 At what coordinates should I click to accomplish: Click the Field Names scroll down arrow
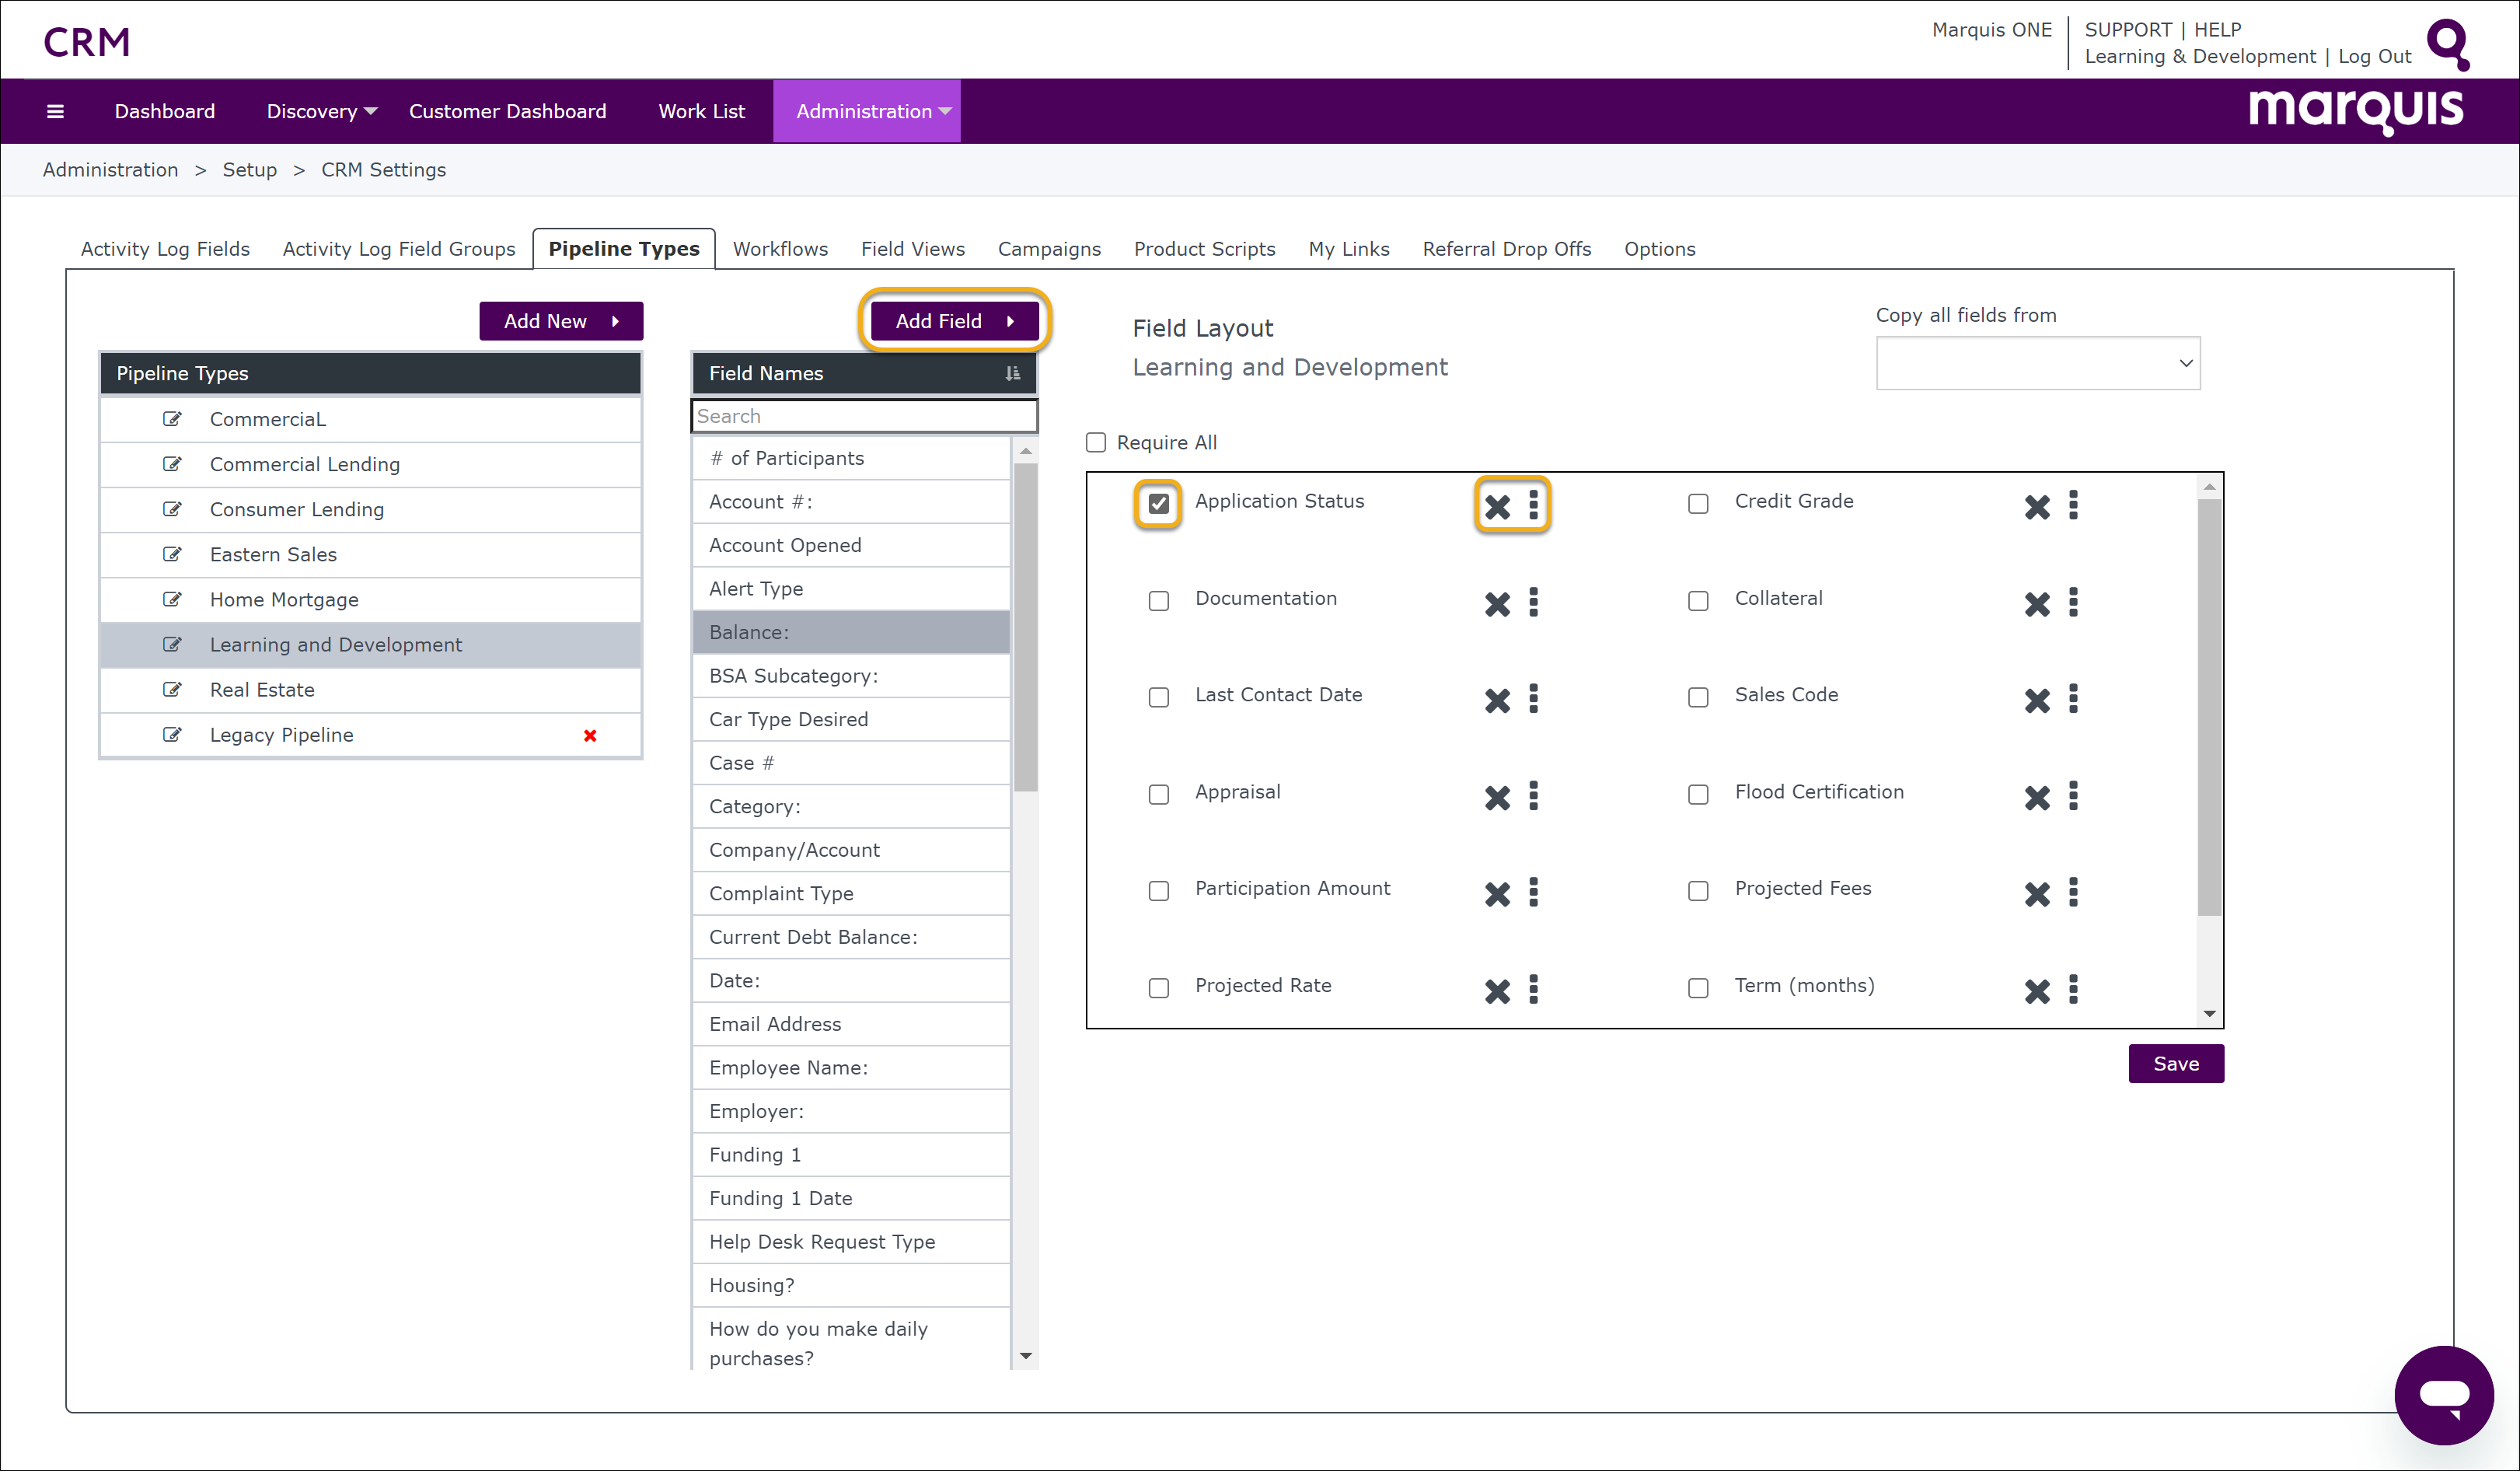(1025, 1356)
